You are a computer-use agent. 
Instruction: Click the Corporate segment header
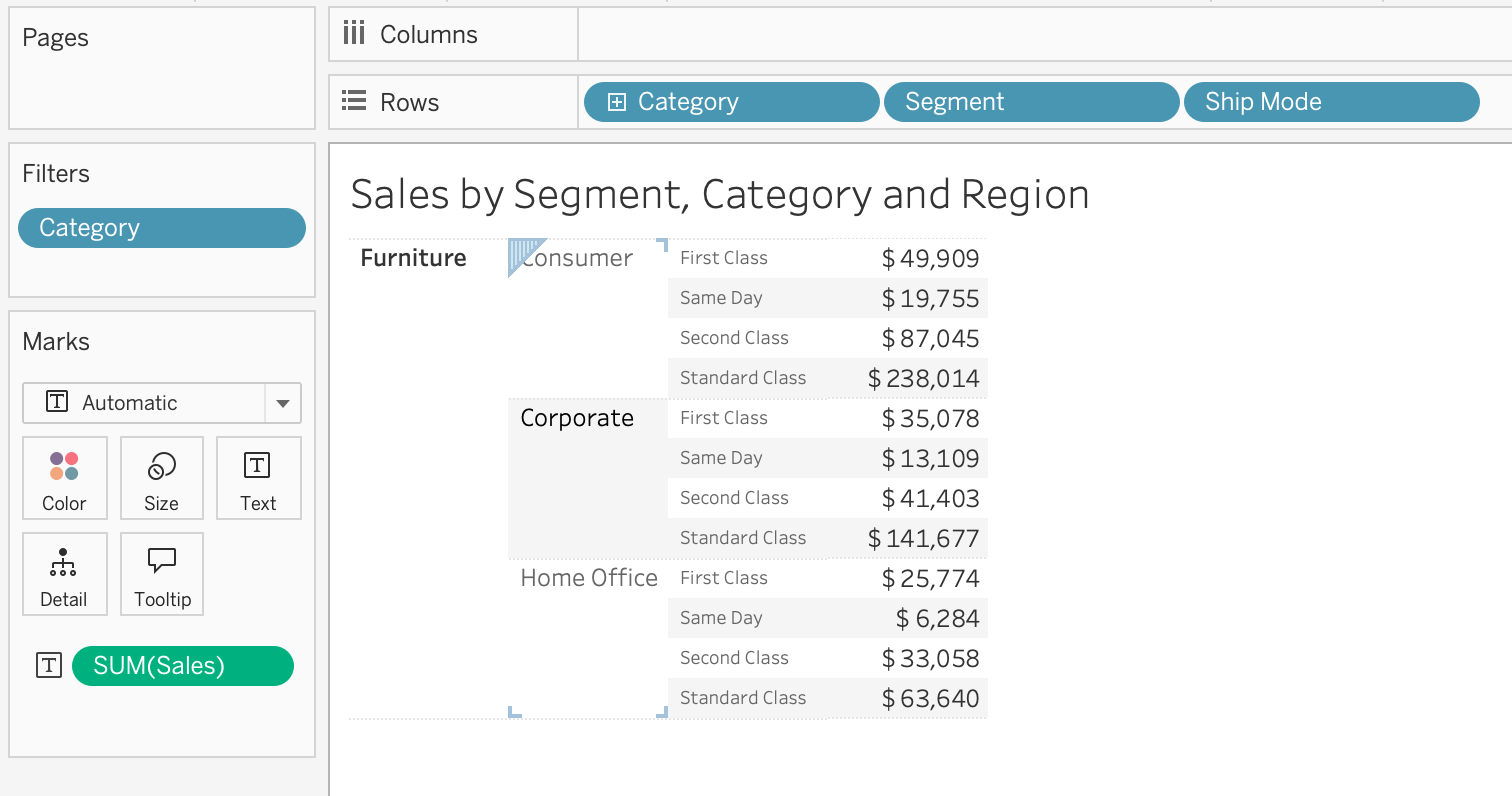[x=577, y=418]
